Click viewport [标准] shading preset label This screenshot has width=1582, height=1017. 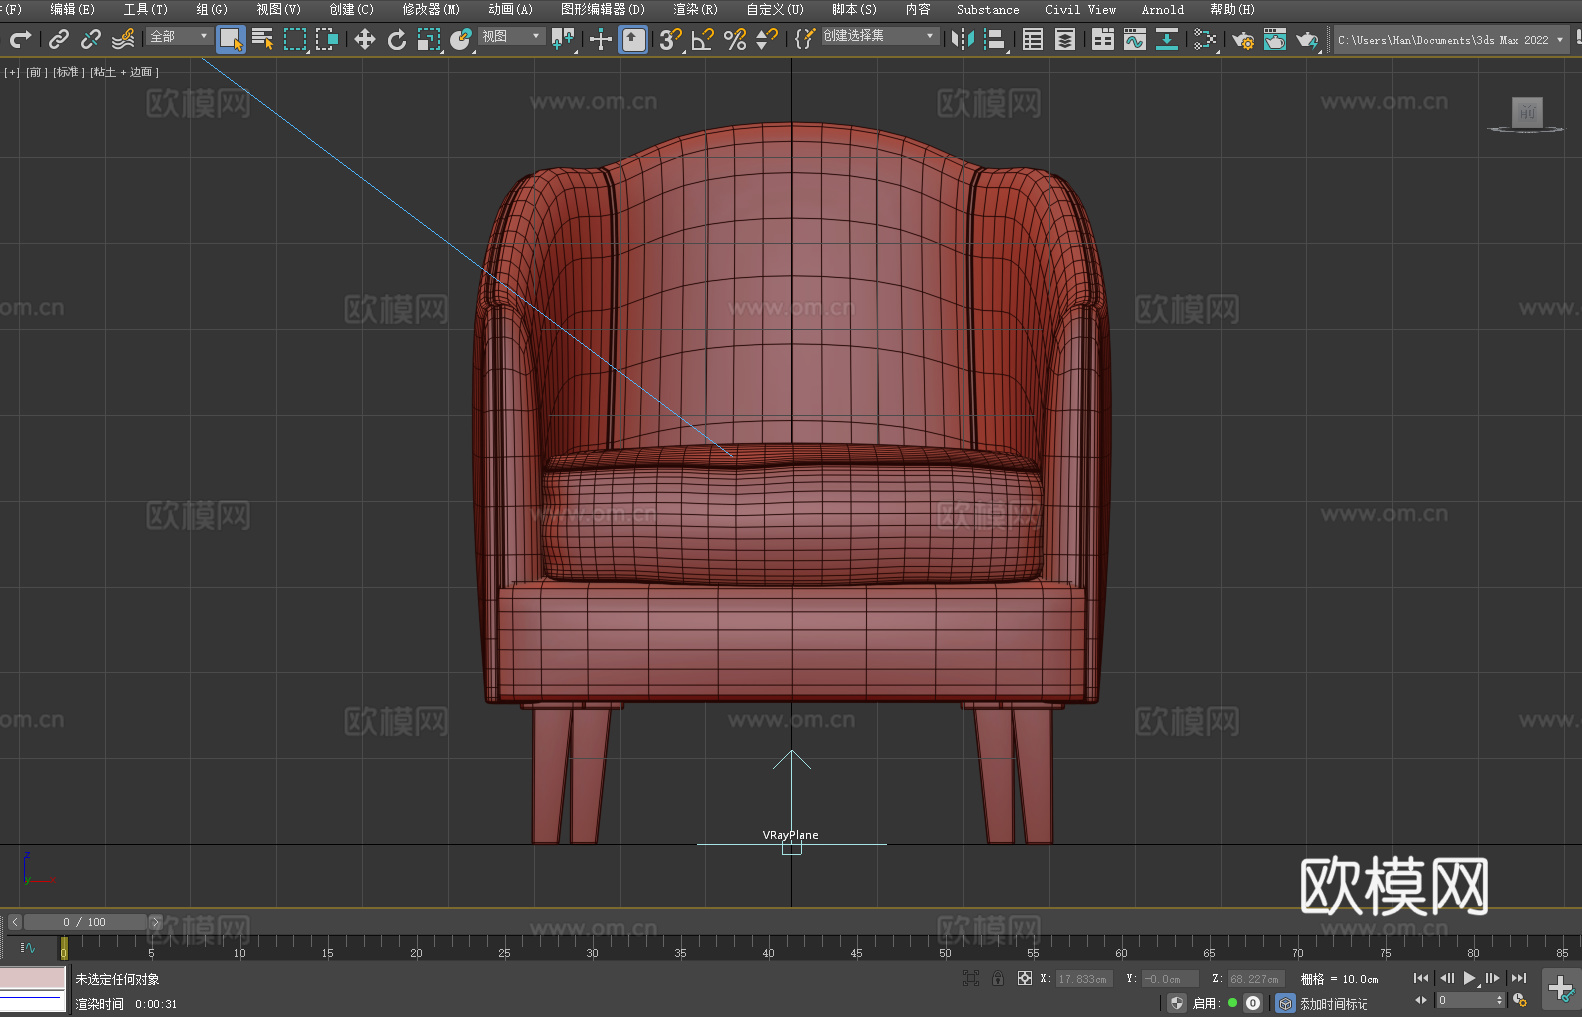tap(68, 72)
